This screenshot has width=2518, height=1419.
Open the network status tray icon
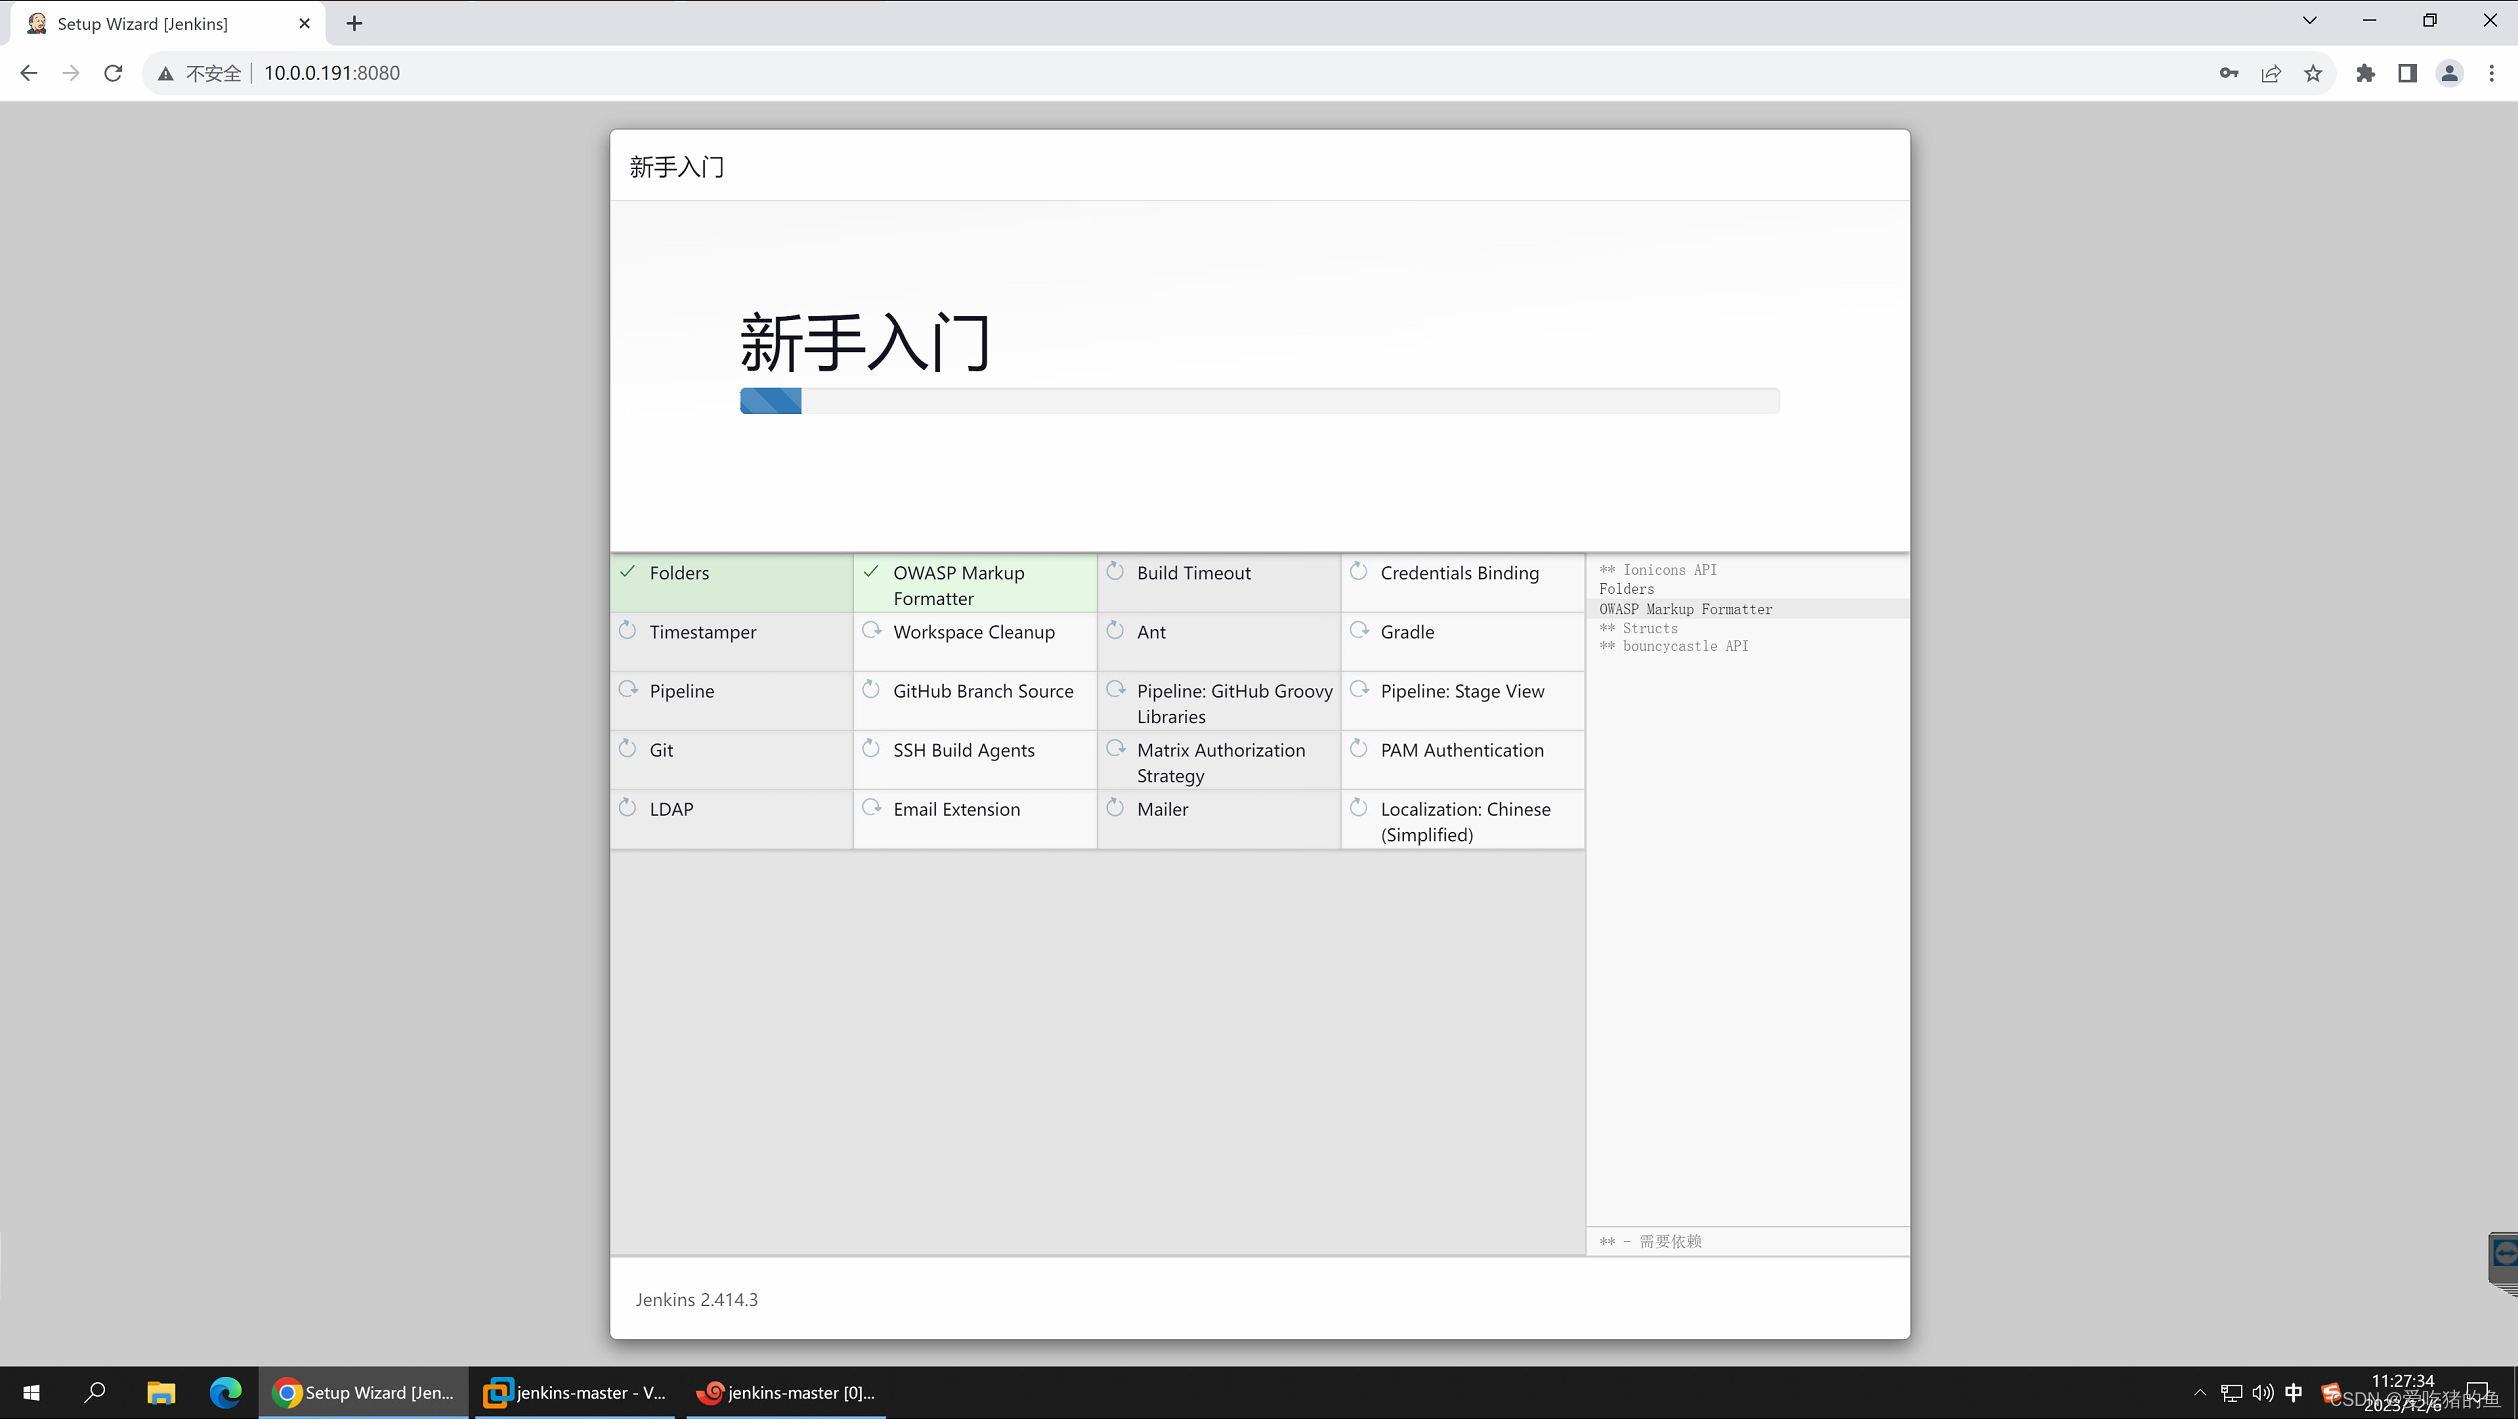click(x=2231, y=1392)
